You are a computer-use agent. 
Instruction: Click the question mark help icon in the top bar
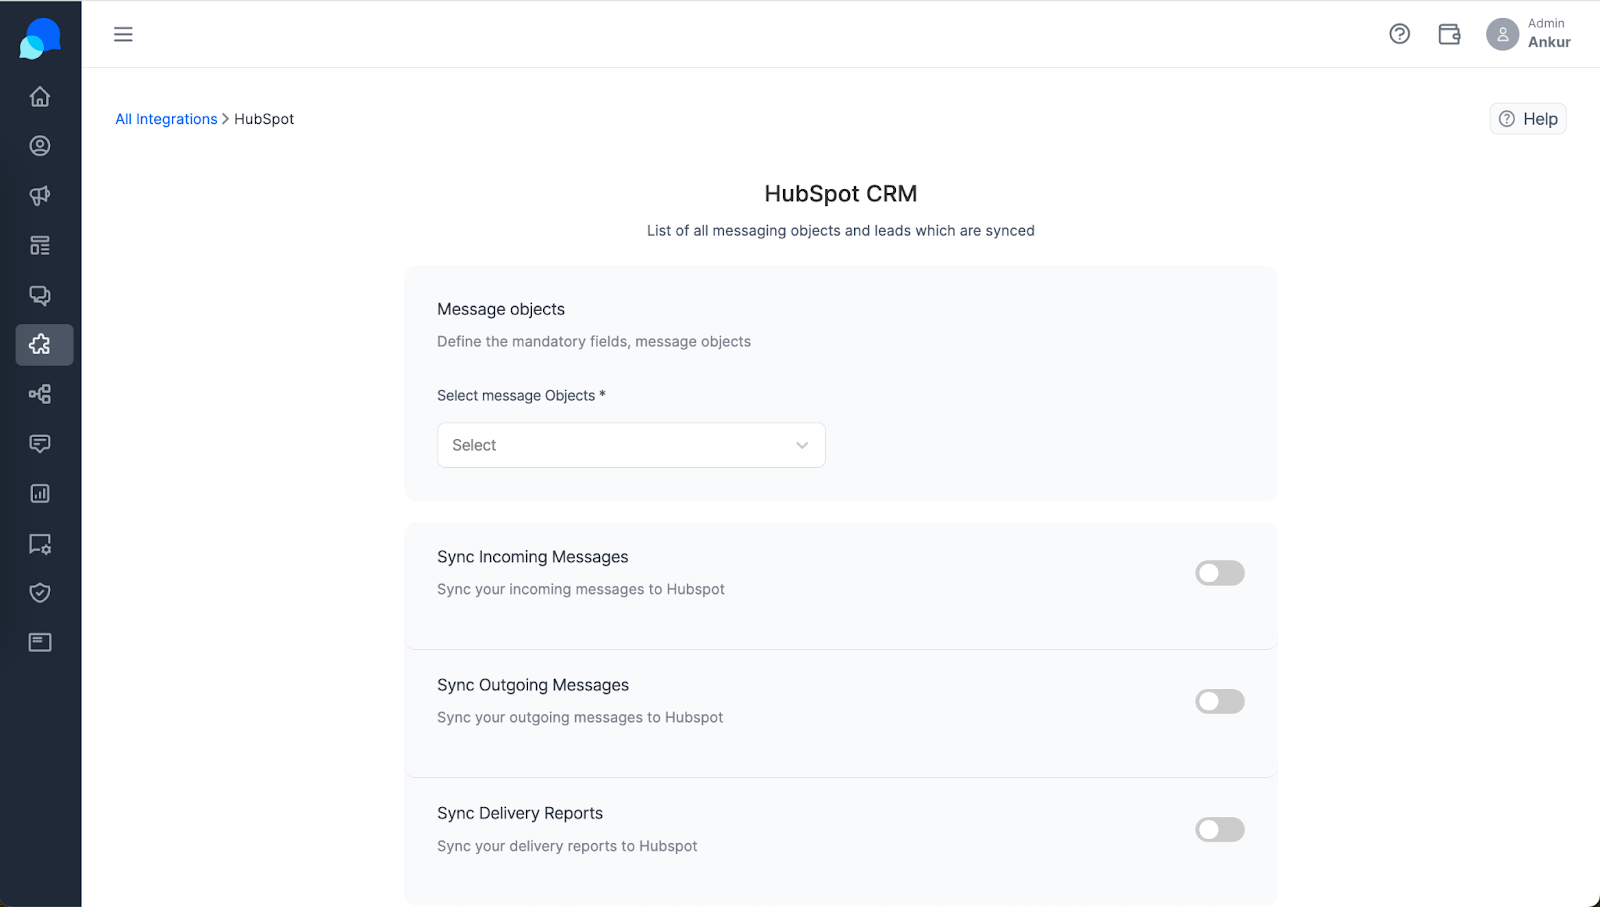click(x=1400, y=34)
